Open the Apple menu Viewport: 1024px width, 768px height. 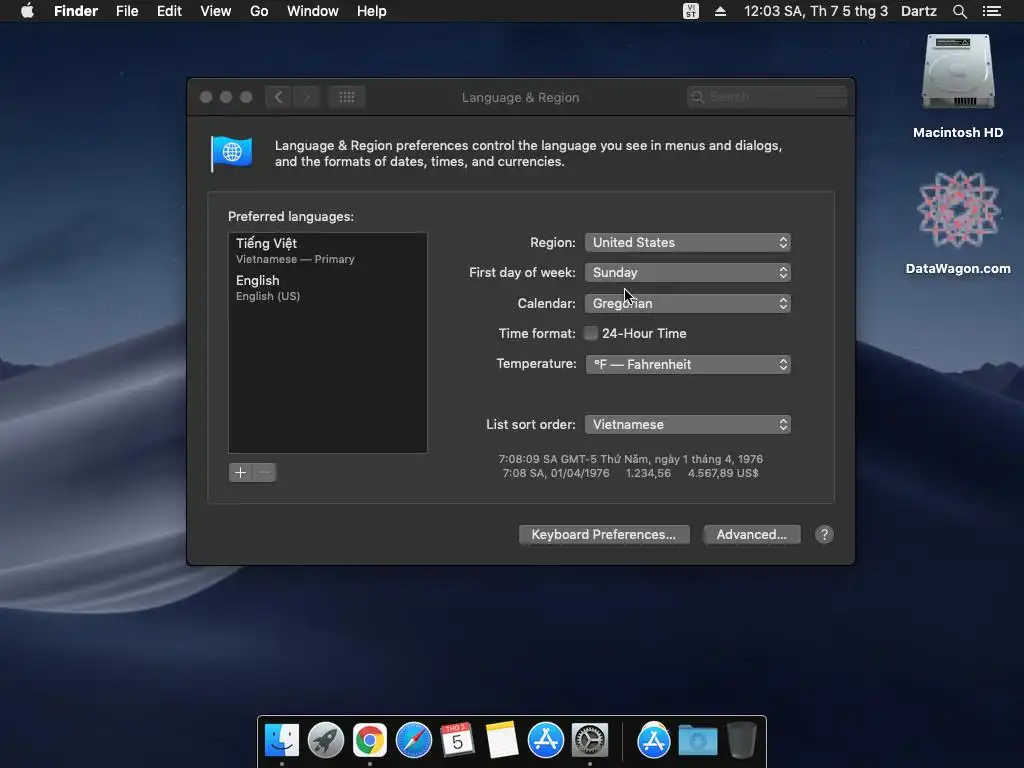pos(27,11)
